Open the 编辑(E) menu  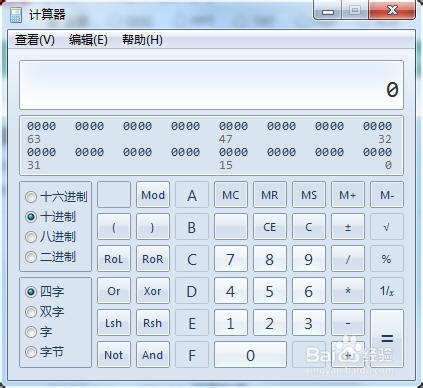tap(88, 40)
